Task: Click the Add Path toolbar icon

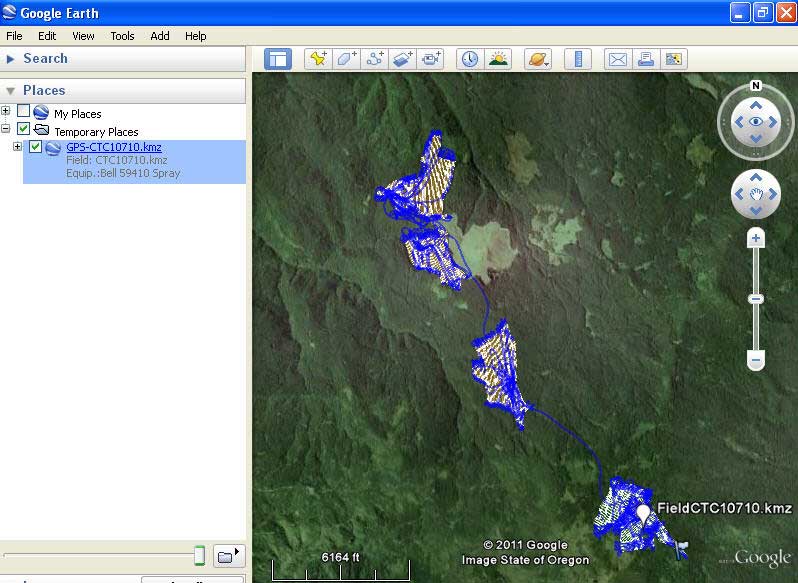Action: click(x=375, y=59)
